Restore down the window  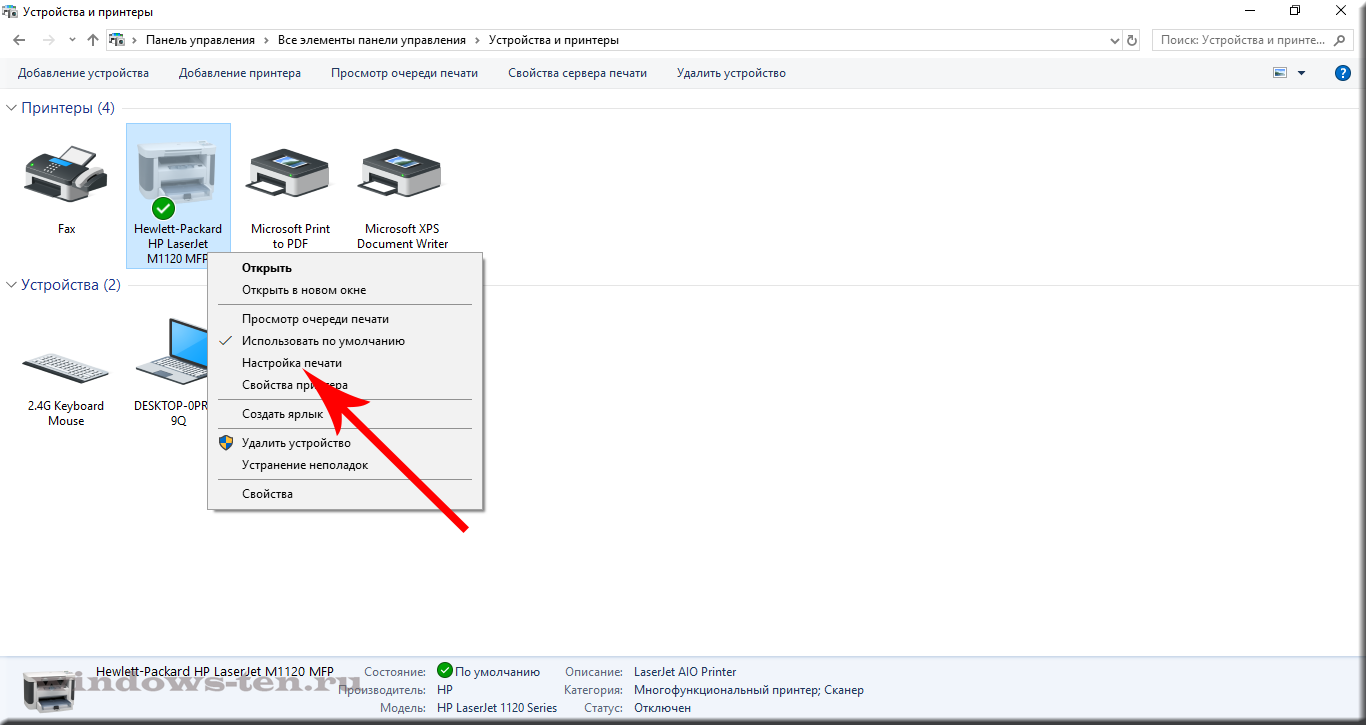tap(1295, 11)
